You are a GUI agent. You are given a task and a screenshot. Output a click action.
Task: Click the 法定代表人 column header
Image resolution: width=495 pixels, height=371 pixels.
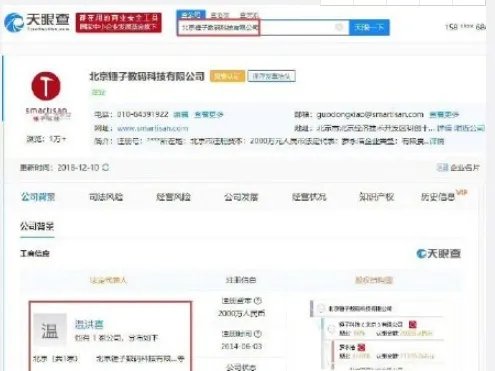(x=108, y=280)
